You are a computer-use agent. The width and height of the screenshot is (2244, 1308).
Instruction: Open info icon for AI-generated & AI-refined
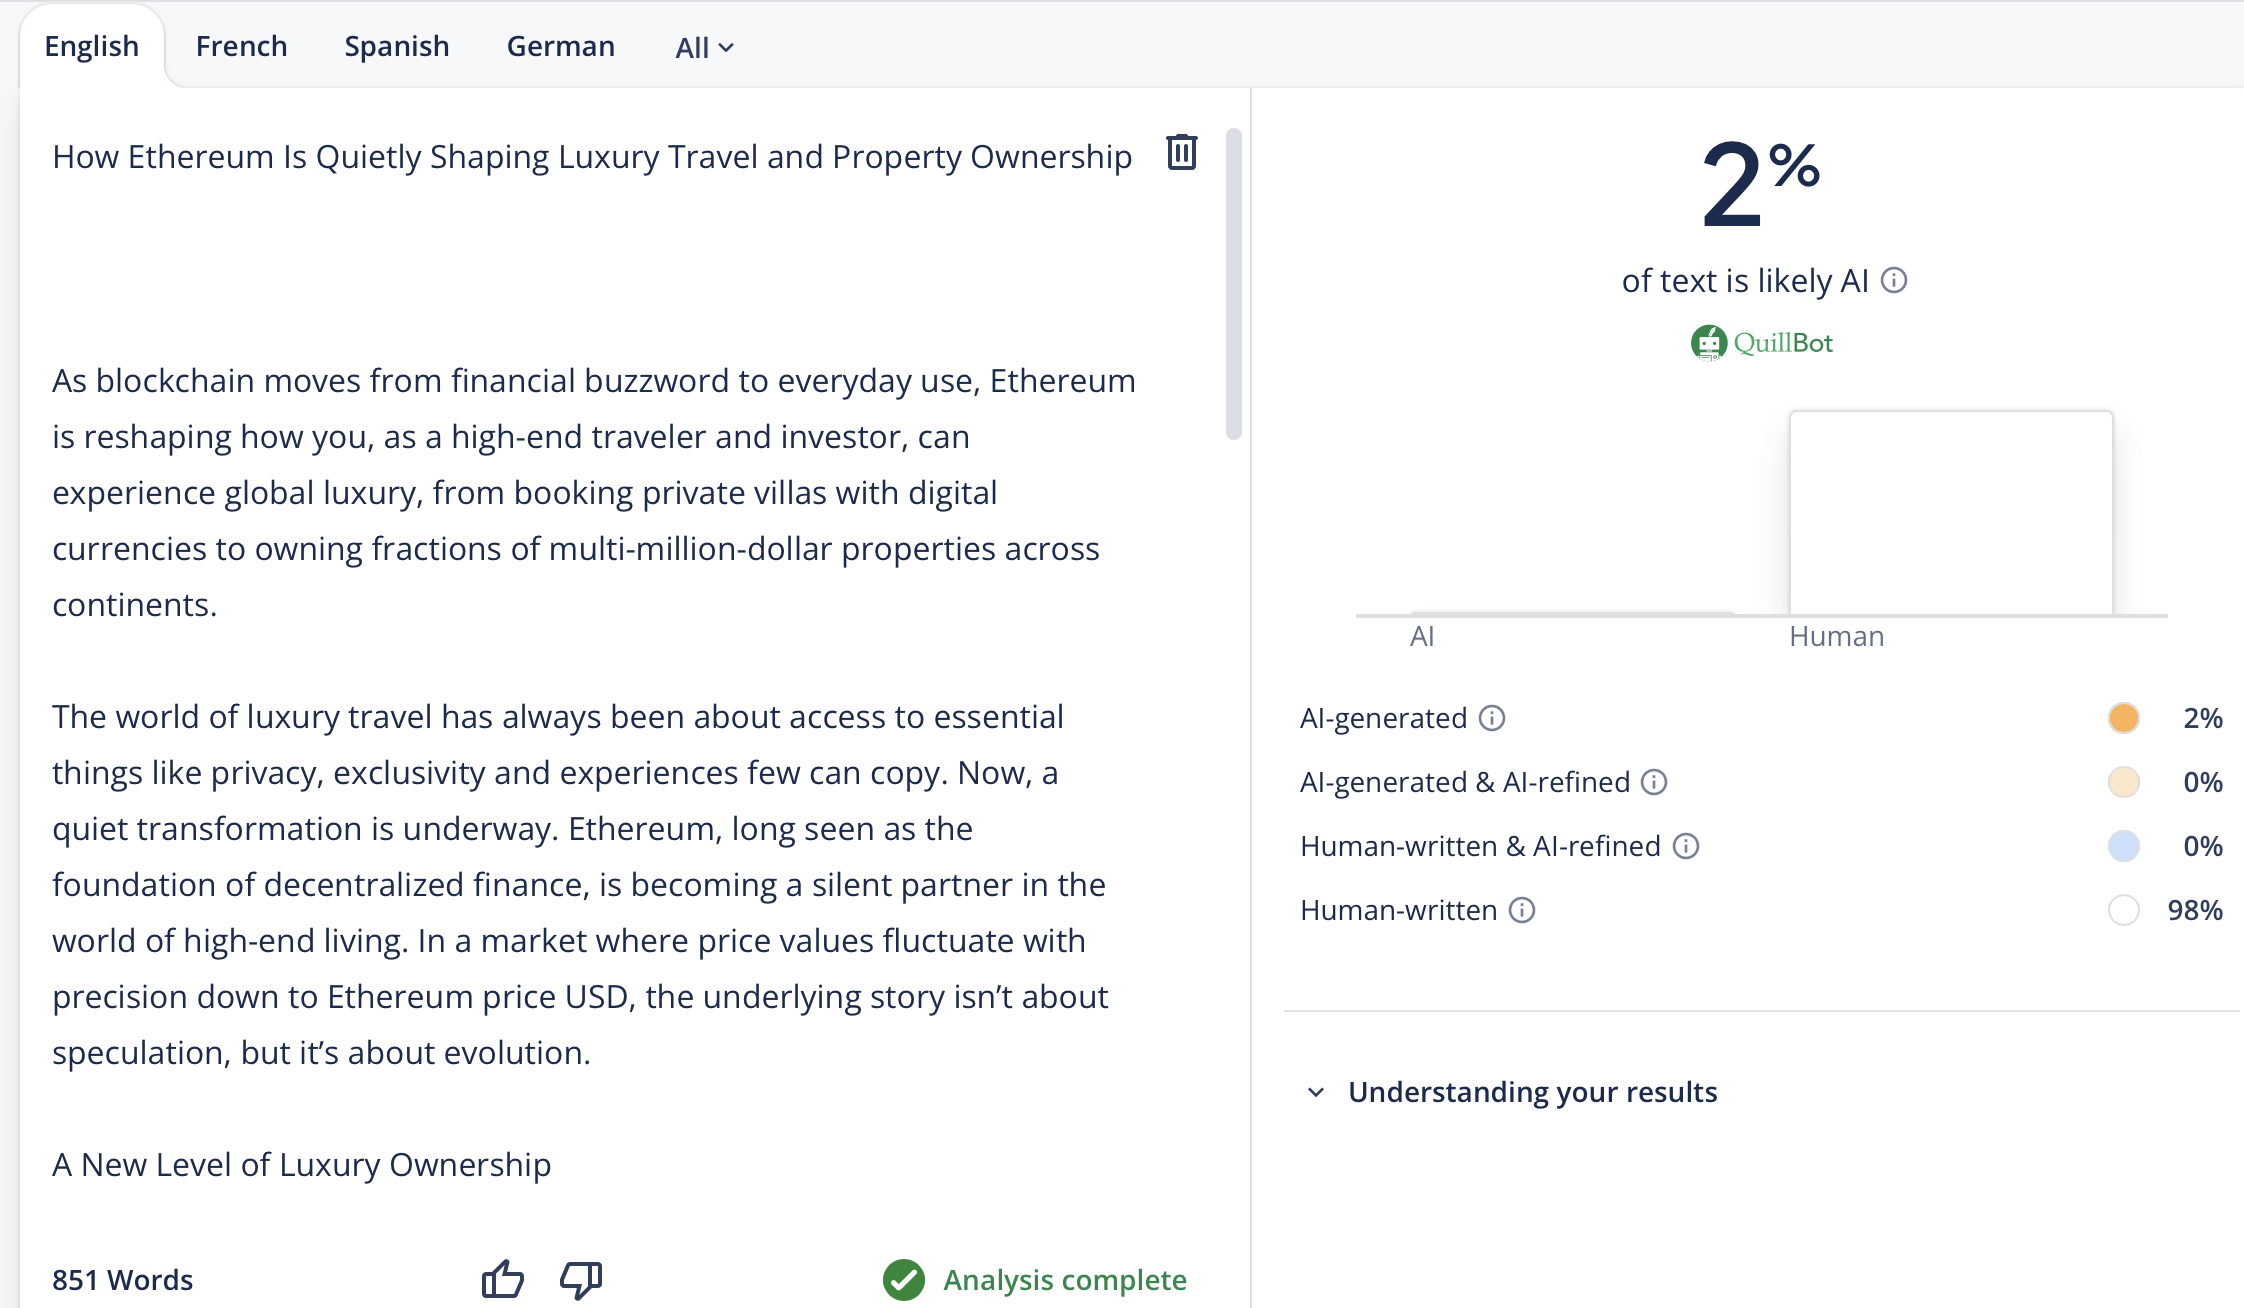click(1654, 782)
